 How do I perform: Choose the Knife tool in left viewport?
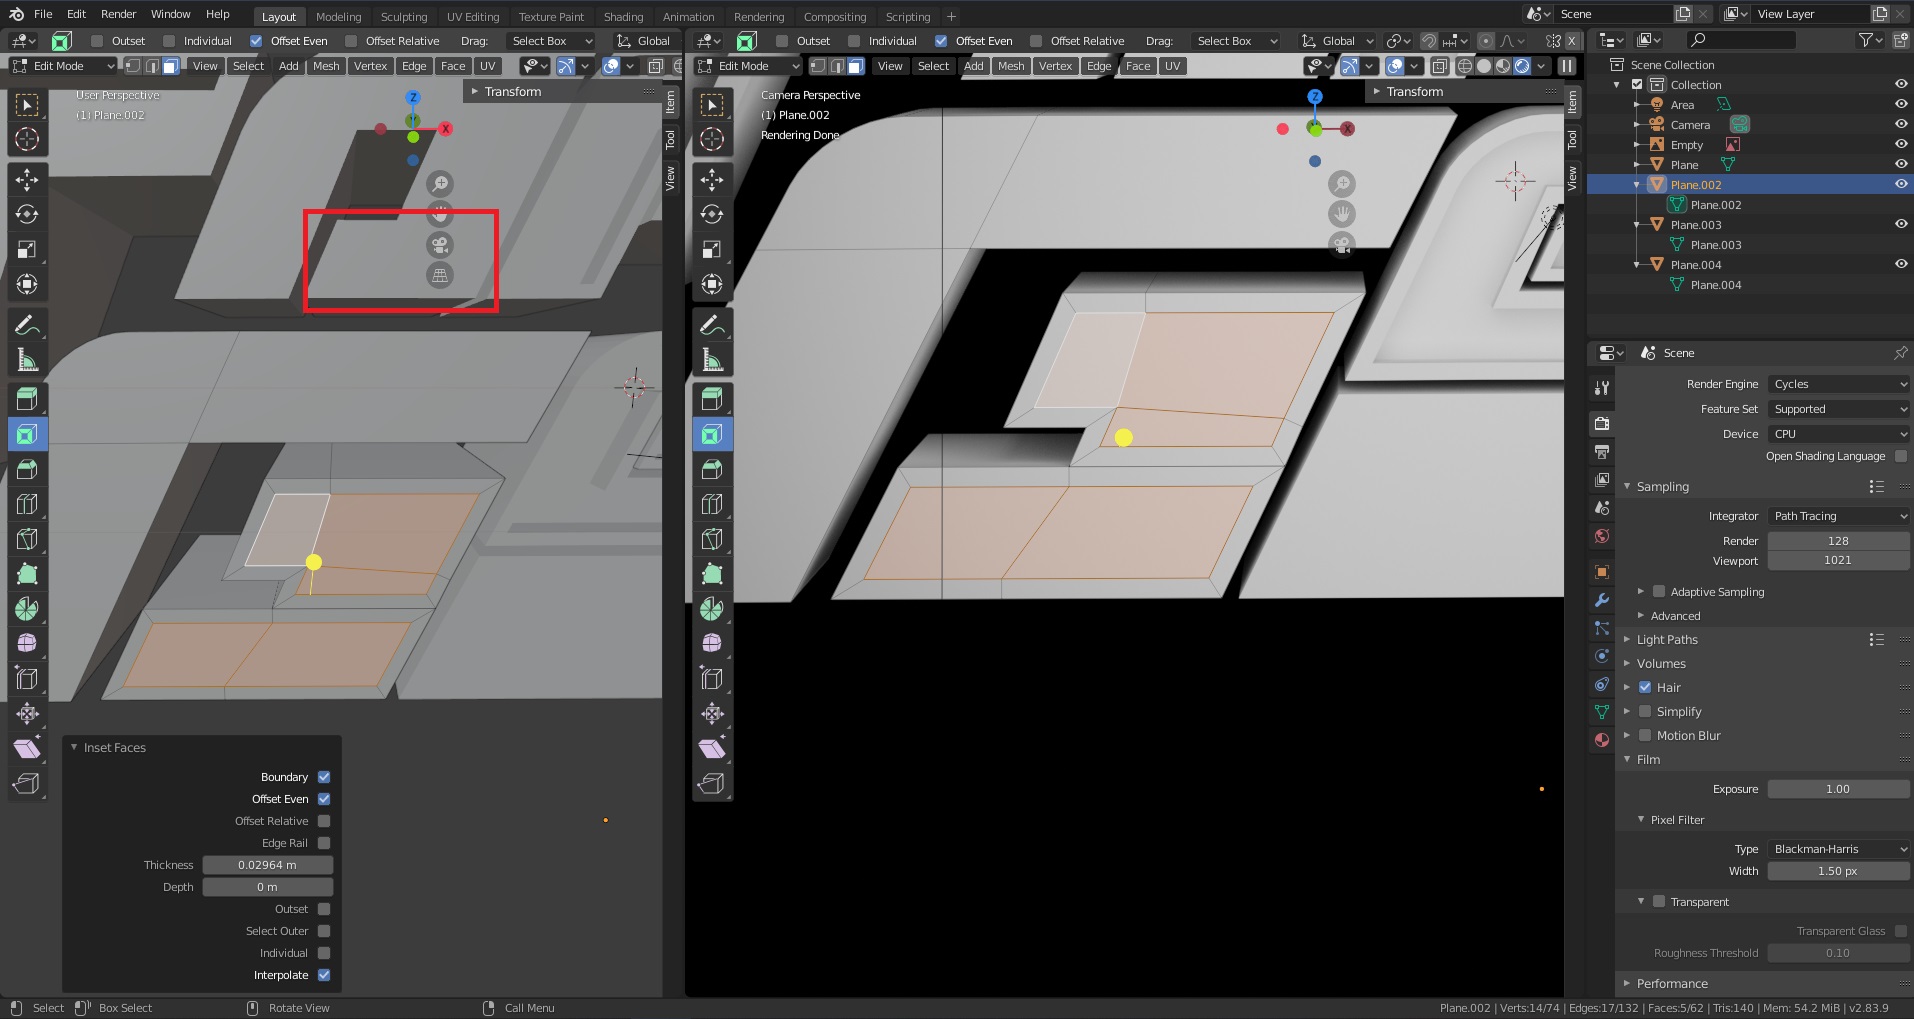coord(27,539)
